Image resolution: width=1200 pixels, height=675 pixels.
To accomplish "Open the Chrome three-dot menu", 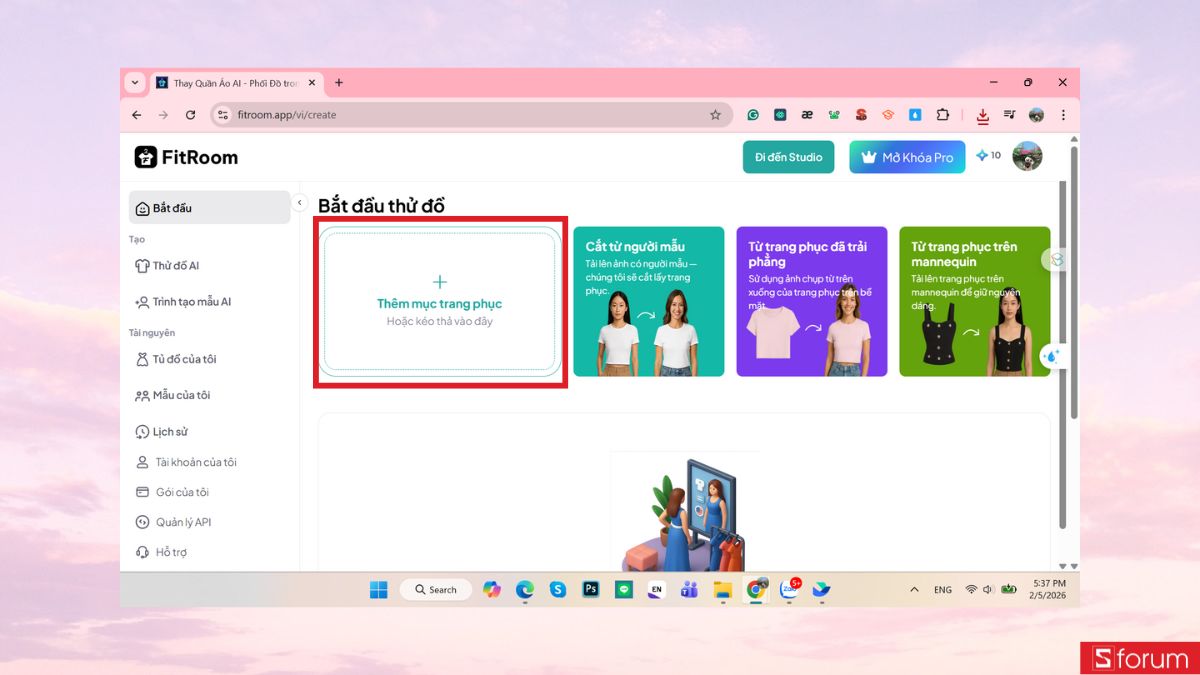I will coord(1063,115).
